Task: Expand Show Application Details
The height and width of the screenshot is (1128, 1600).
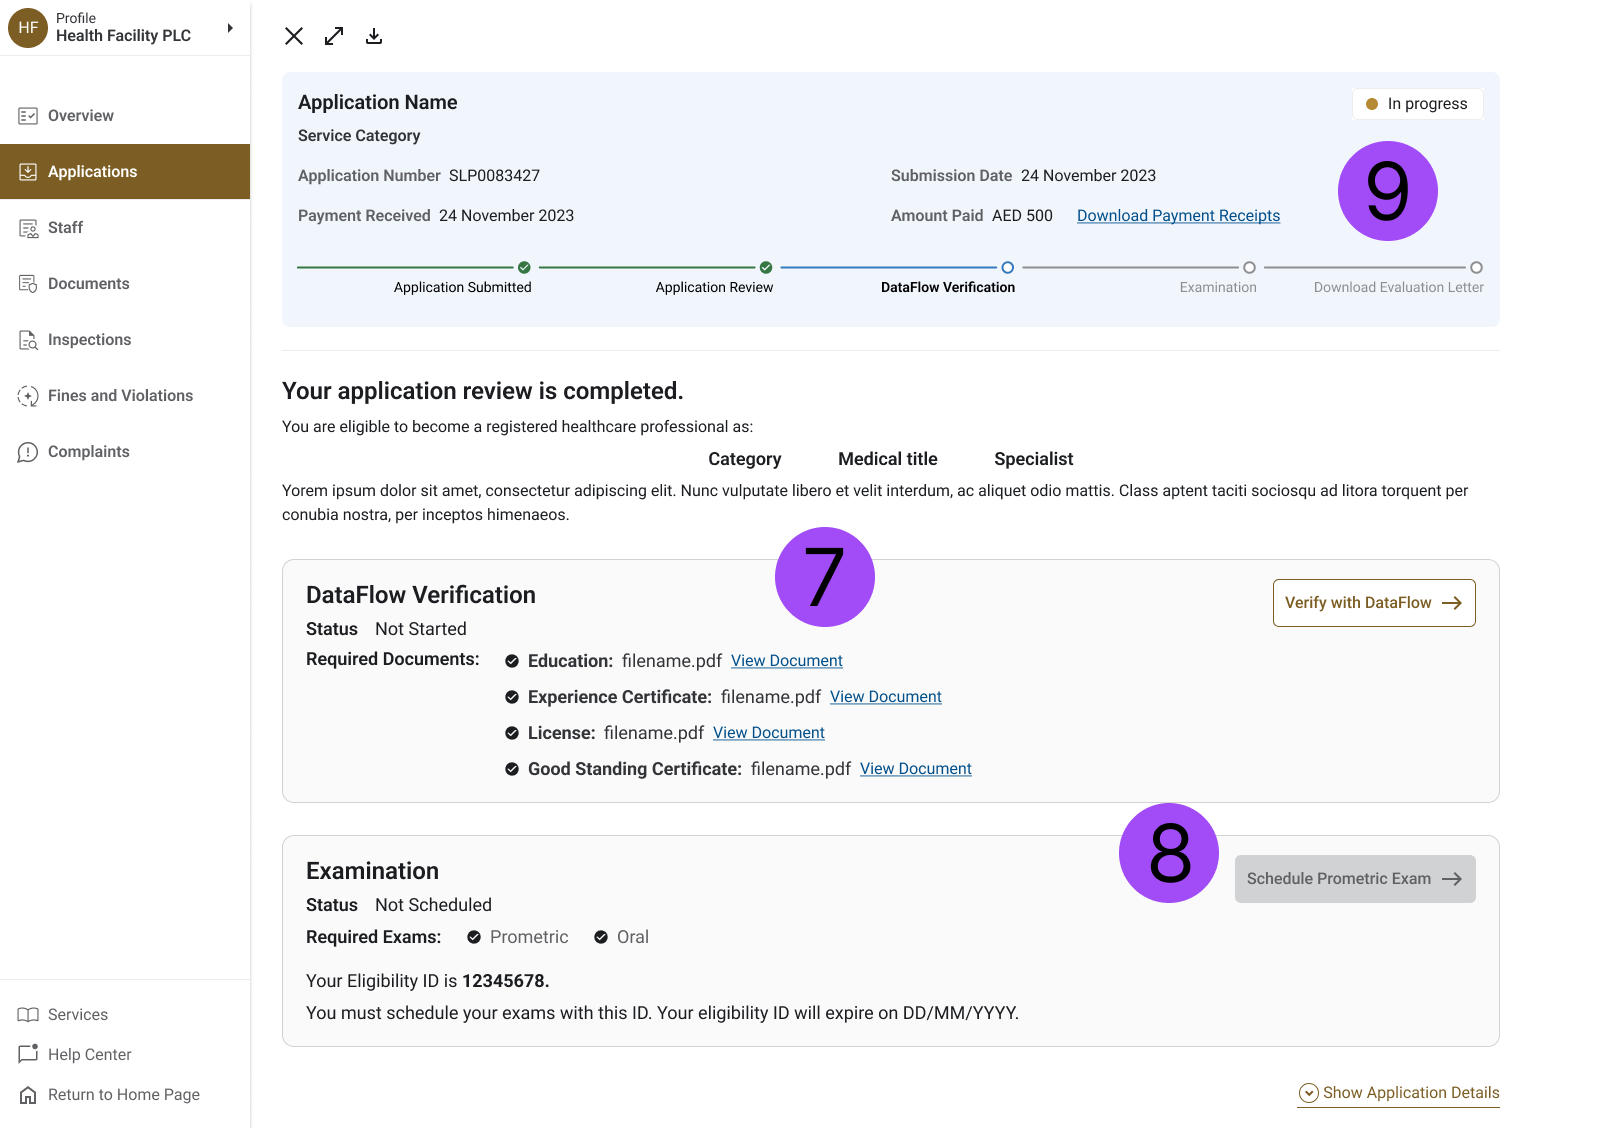Action: tap(1399, 1093)
